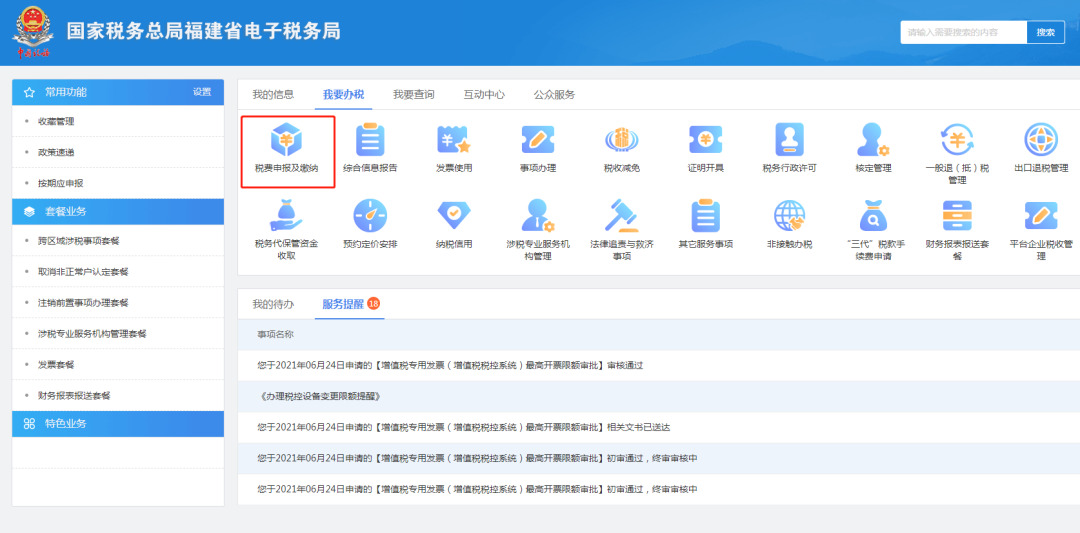Open 出口退税管理 icon

point(1041,140)
